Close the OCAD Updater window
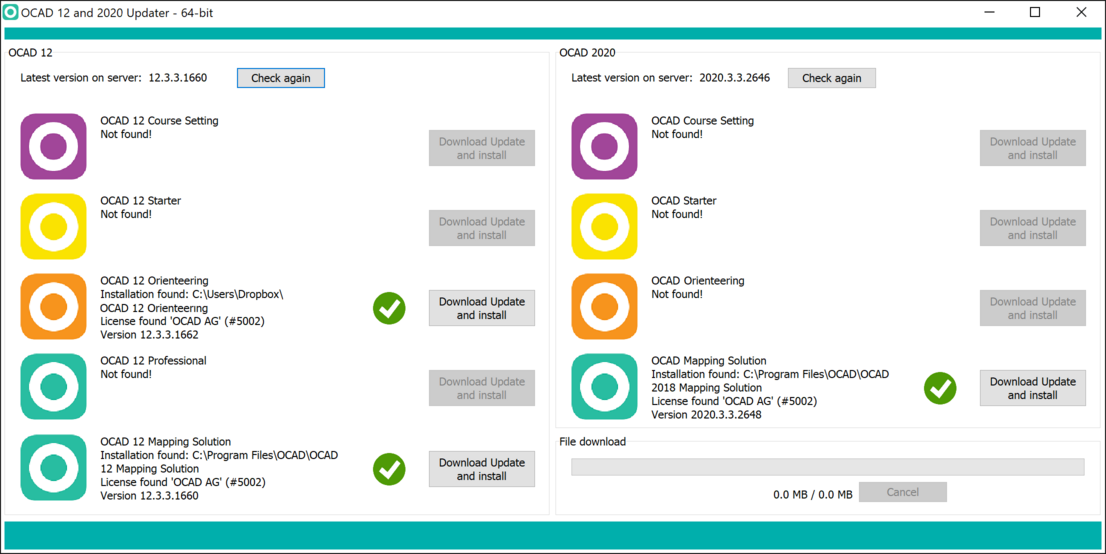Screen dimensions: 1106x554 (1081, 12)
